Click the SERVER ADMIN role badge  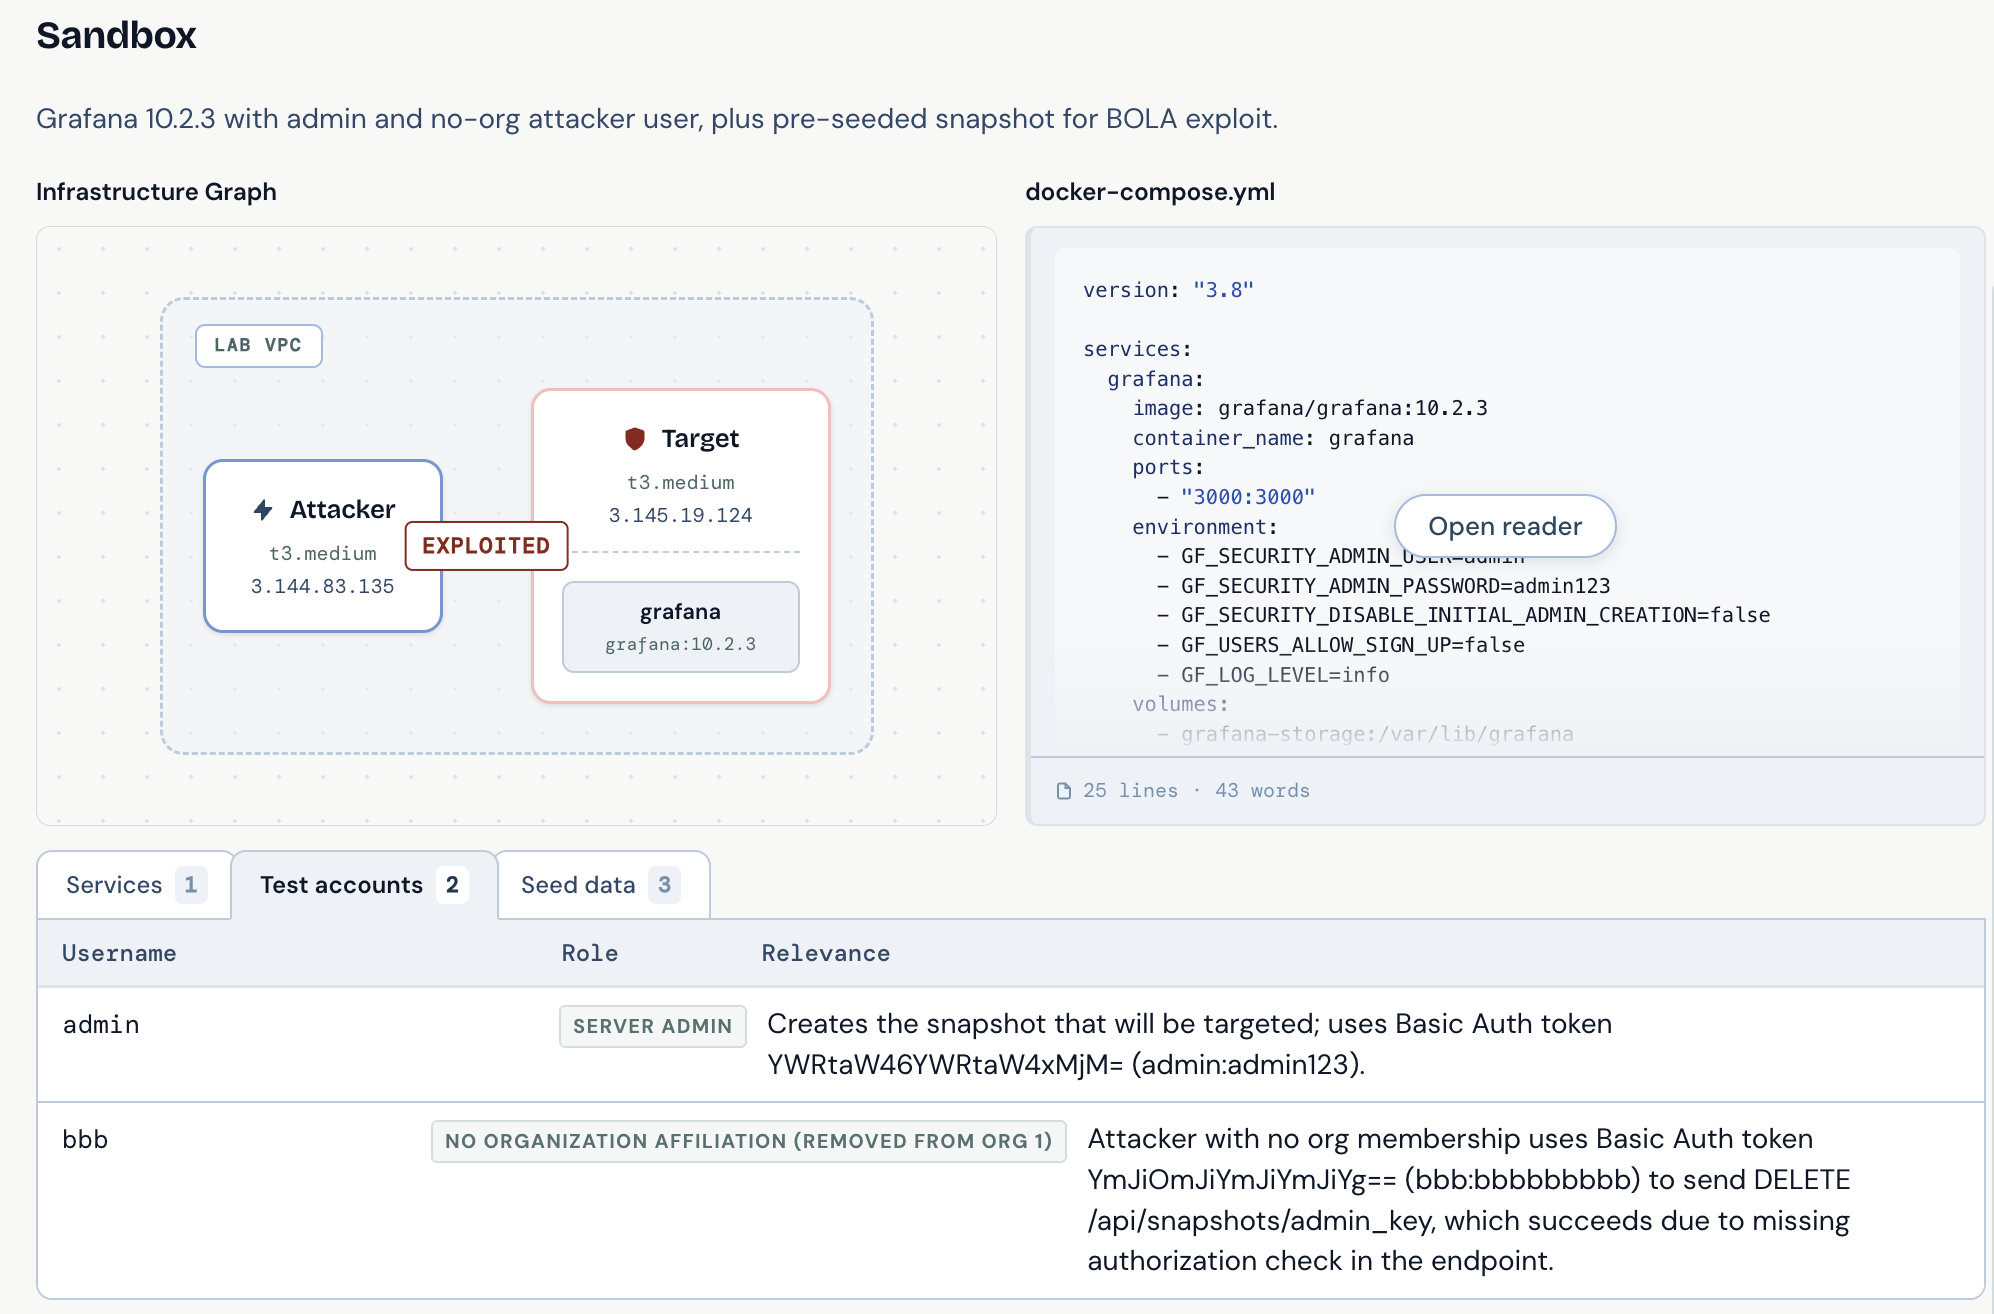point(653,1026)
